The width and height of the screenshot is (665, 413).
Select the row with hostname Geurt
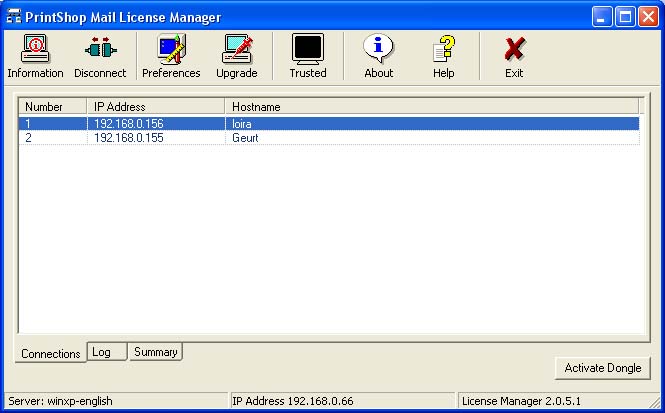[x=329, y=138]
